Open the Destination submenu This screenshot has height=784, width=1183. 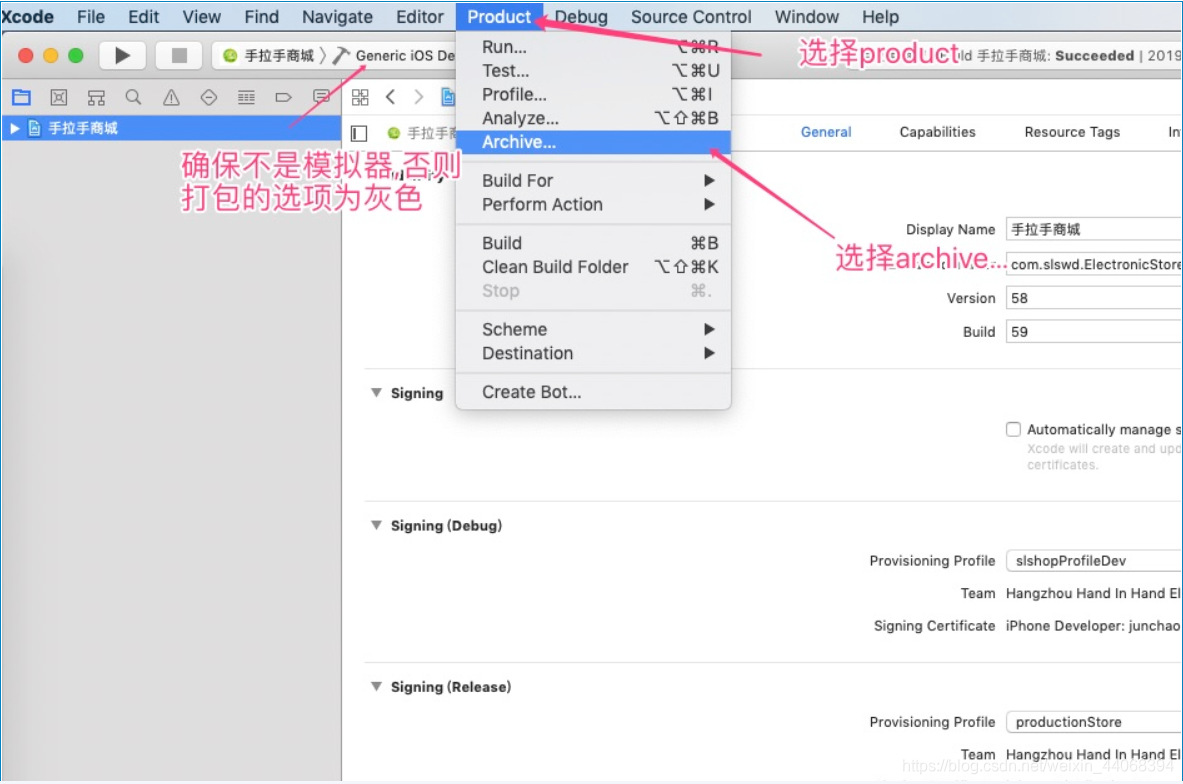pos(593,353)
